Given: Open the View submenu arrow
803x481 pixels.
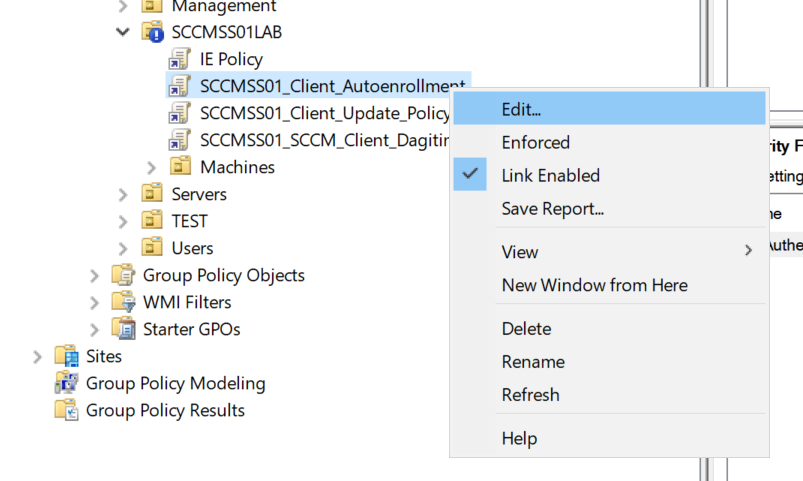Looking at the screenshot, I should click(749, 250).
